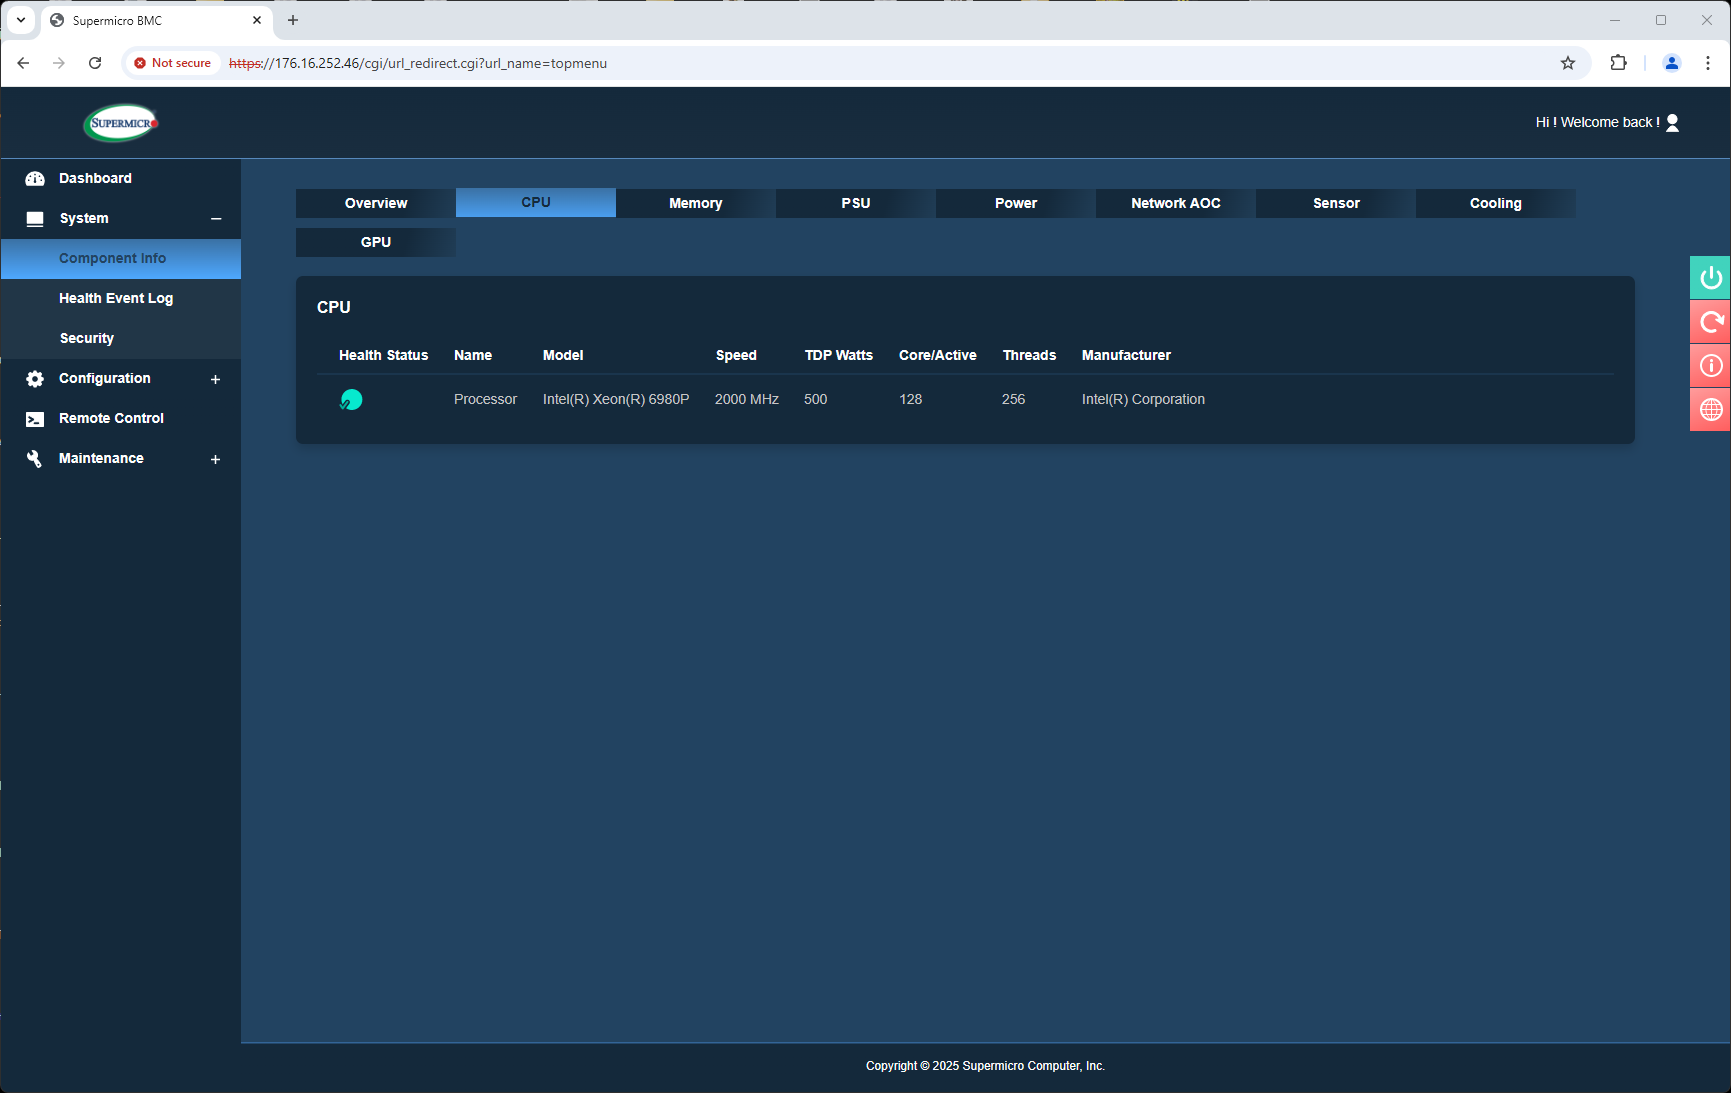This screenshot has height=1093, width=1731.
Task: Switch to the Overview tab
Action: [x=376, y=203]
